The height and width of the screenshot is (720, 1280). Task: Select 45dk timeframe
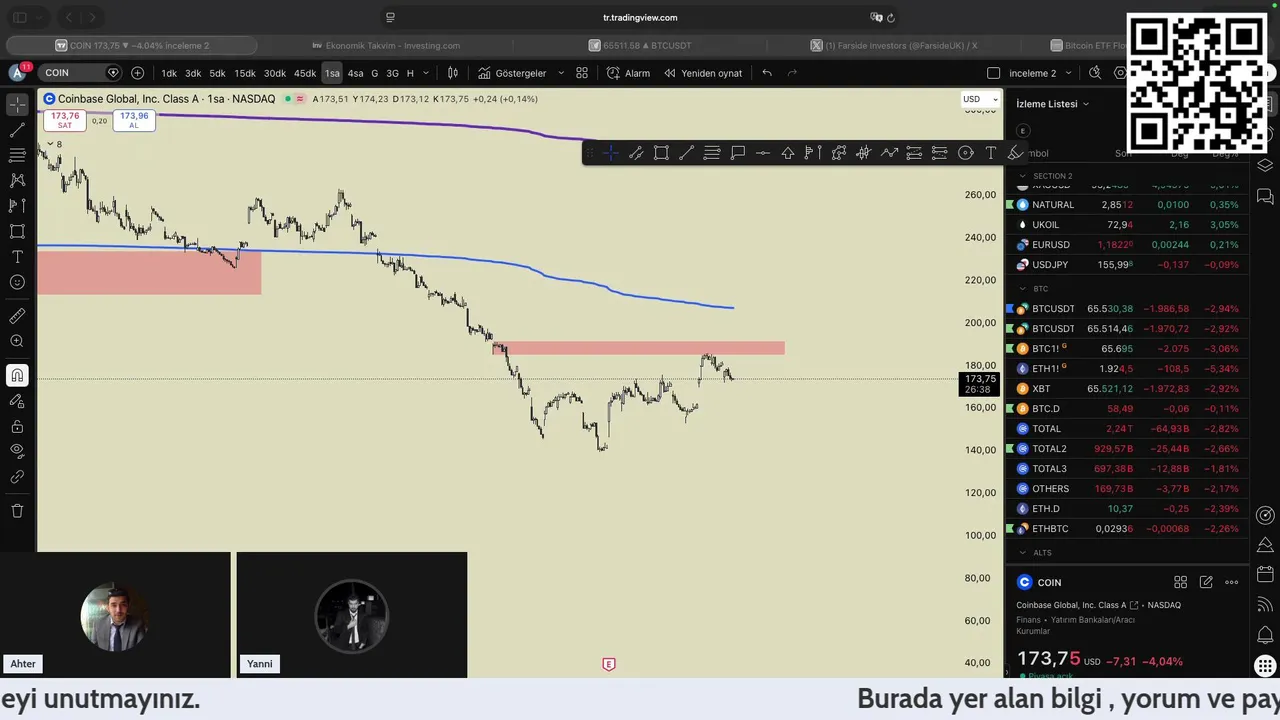(305, 73)
